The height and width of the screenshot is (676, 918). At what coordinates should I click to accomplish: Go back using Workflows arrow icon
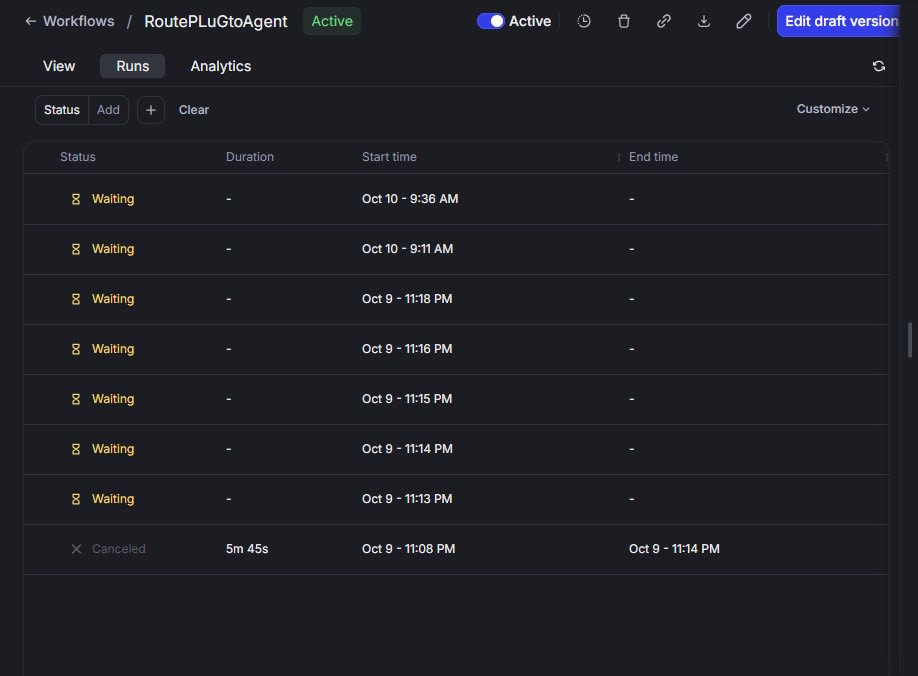coord(31,21)
